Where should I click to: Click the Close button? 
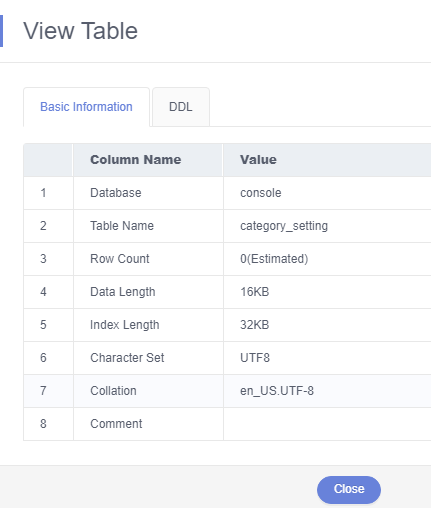coord(349,489)
